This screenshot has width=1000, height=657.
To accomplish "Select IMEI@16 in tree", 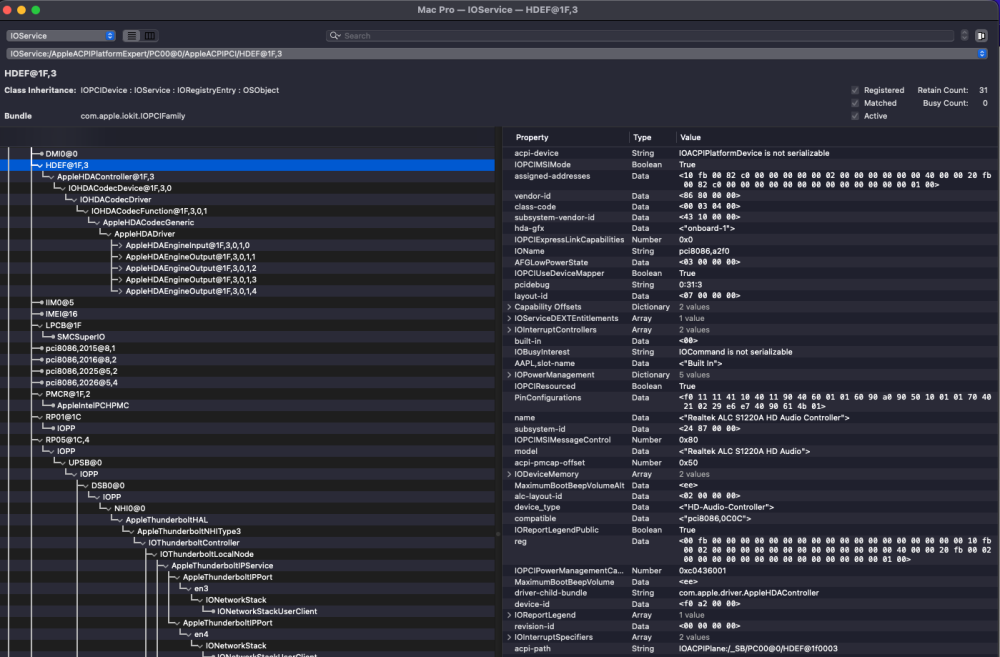I will point(61,314).
